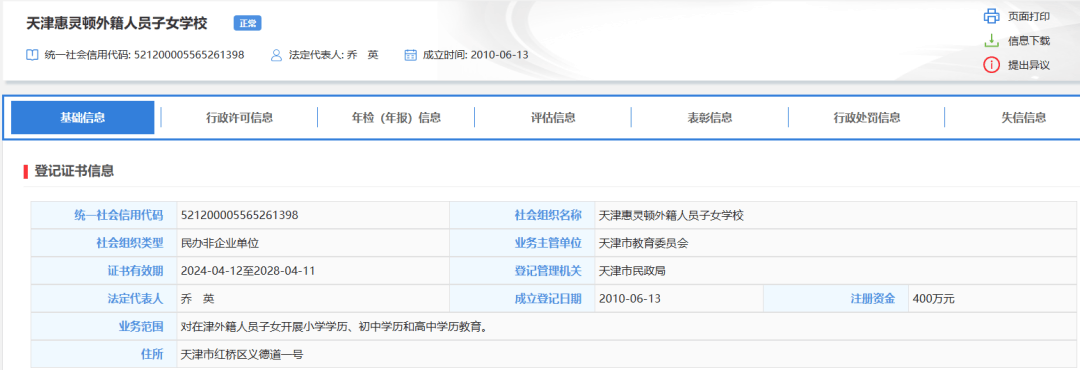View the 表彰信息 tab

click(x=710, y=118)
